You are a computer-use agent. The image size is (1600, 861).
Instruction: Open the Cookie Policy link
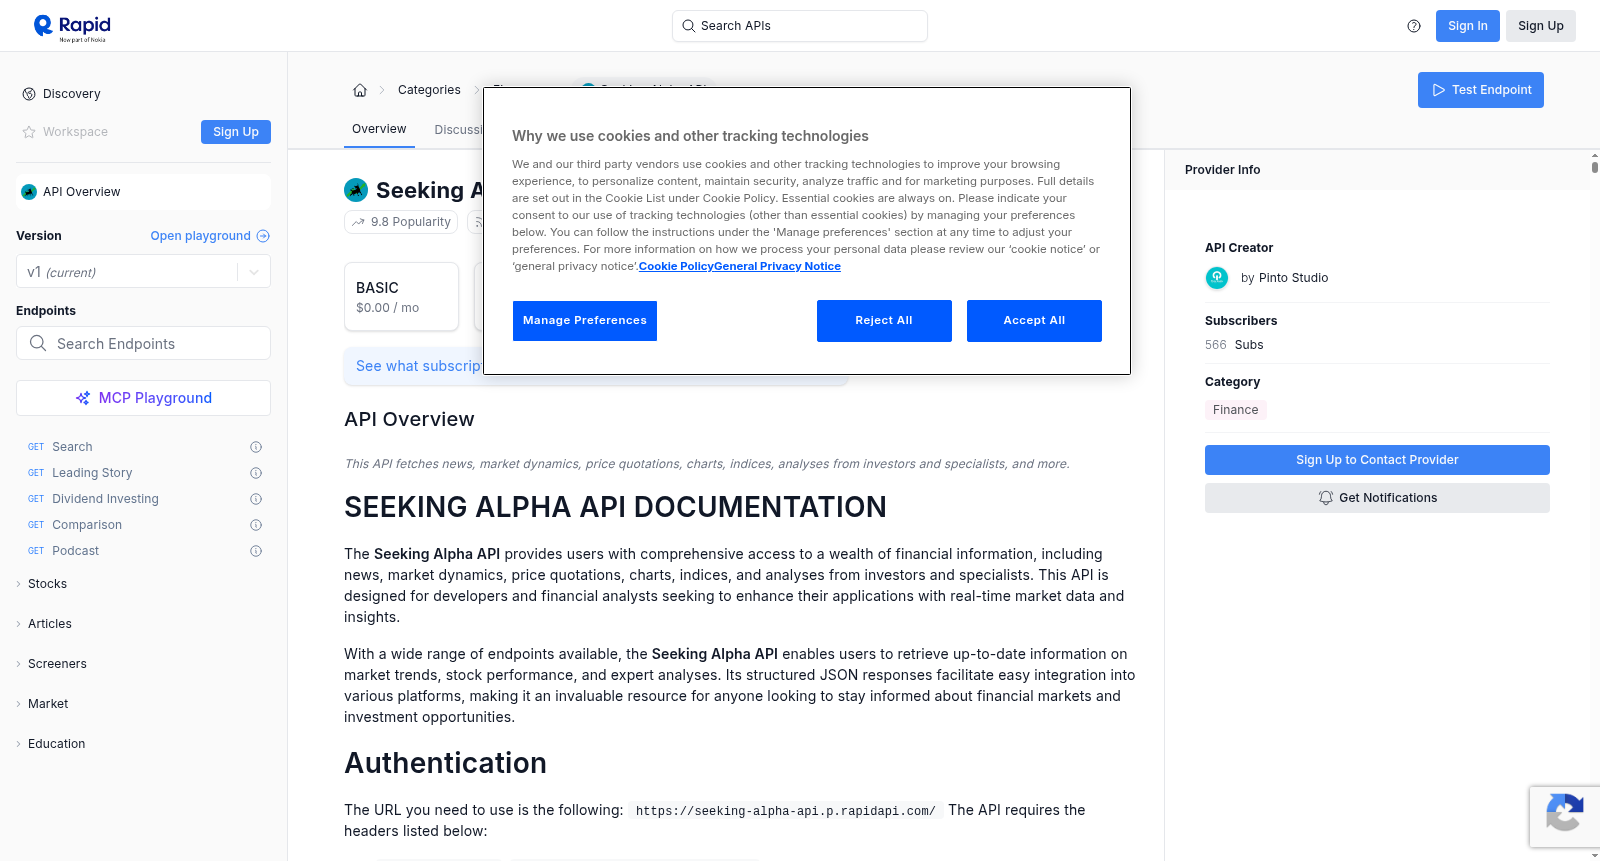click(676, 267)
